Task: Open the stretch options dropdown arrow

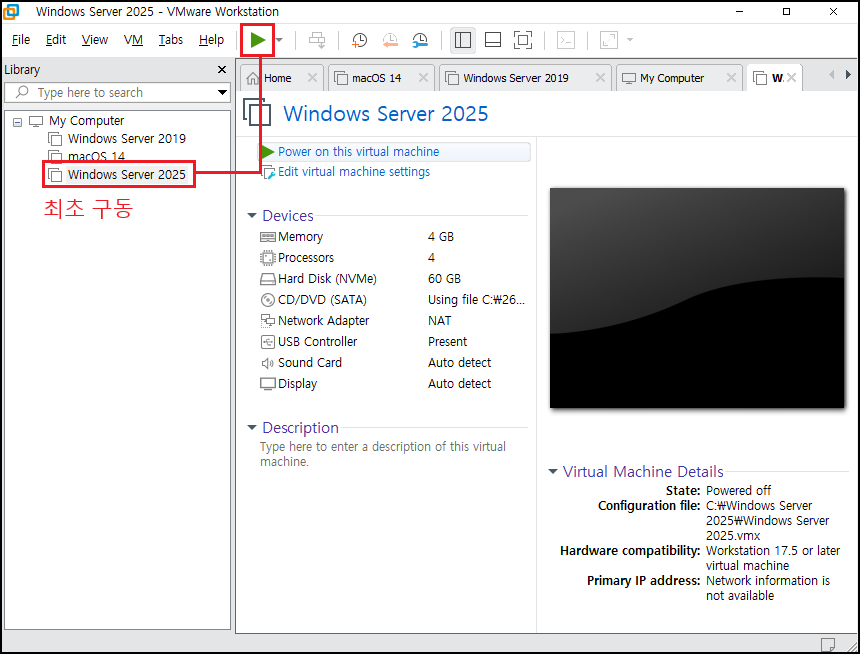Action: [x=630, y=40]
